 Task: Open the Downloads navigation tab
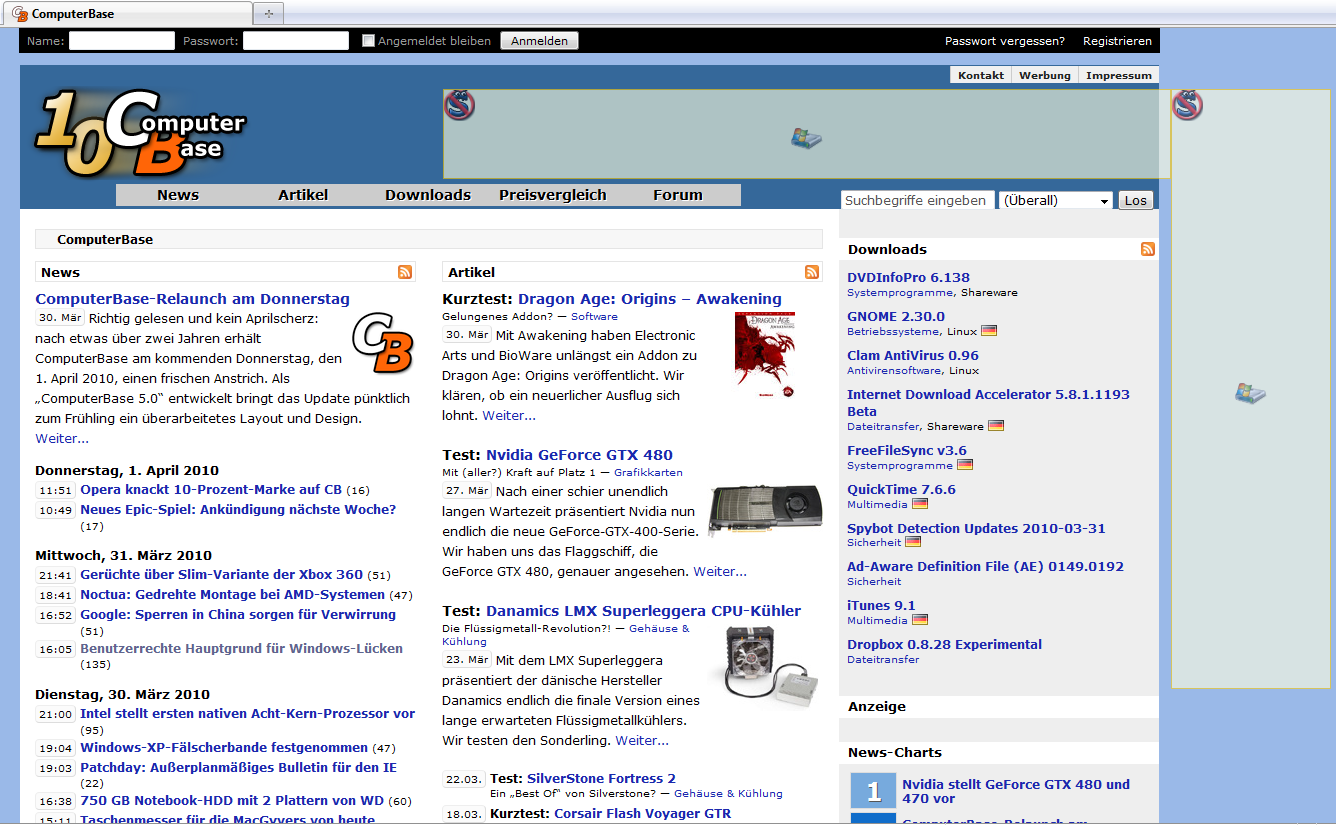(428, 195)
